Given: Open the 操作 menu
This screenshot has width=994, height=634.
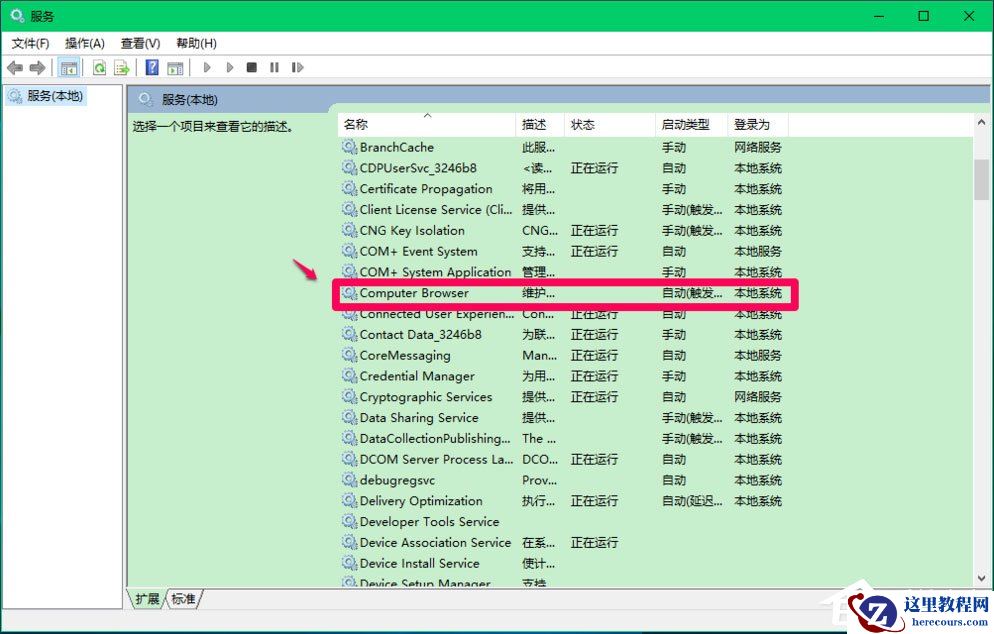Looking at the screenshot, I should pyautogui.click(x=85, y=43).
